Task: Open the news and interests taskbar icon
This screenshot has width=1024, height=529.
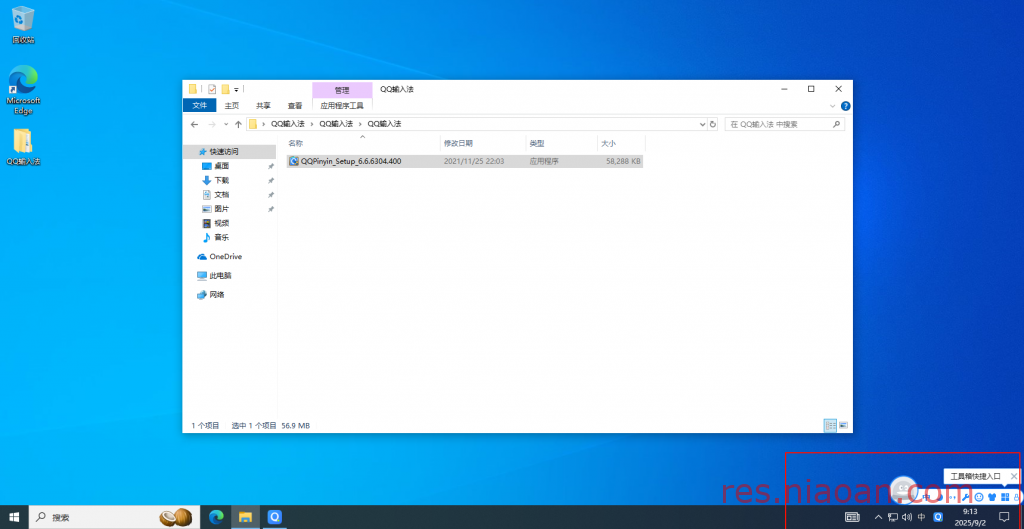Action: pyautogui.click(x=852, y=517)
